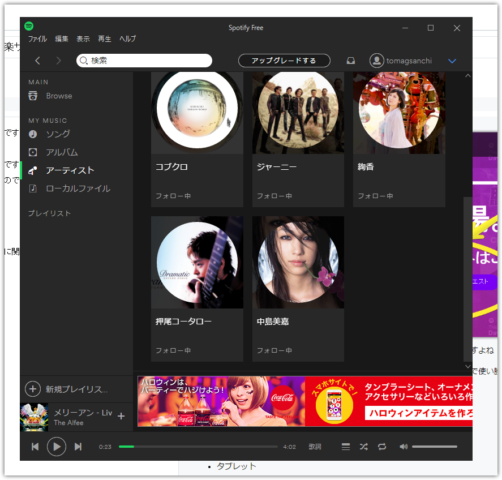502x480 pixels.
Task: Click フォロー中 under 押尾コータロー
Action: [x=173, y=350]
